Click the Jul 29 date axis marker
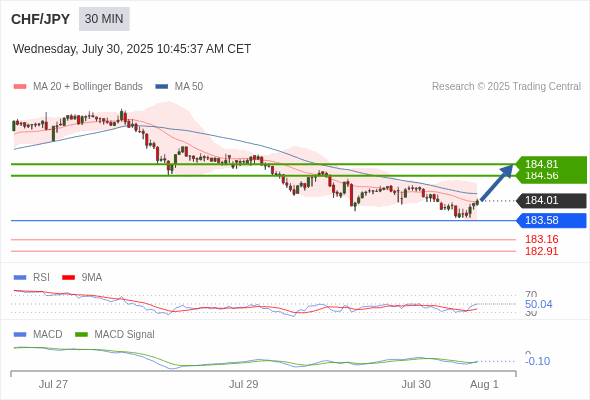 (243, 384)
